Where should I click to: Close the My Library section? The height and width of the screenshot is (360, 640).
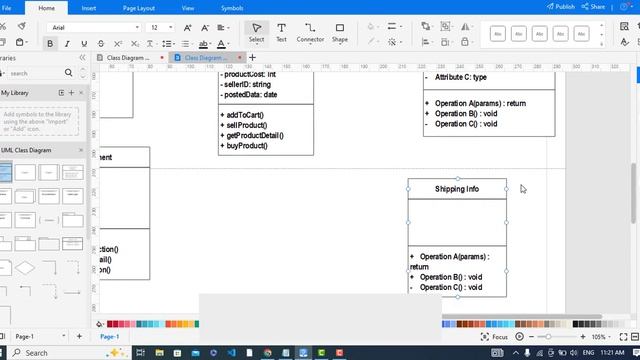click(81, 93)
